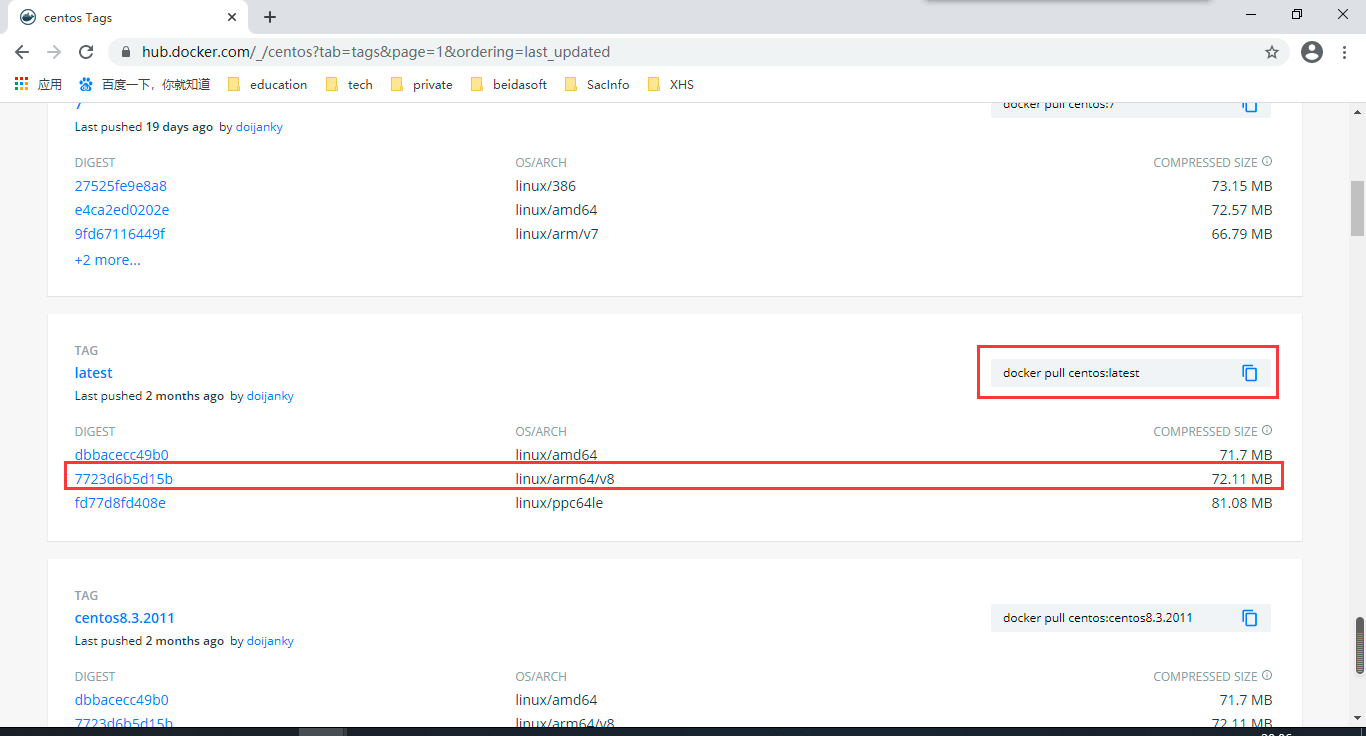Click the 66.79 MB size value

[x=1242, y=234]
